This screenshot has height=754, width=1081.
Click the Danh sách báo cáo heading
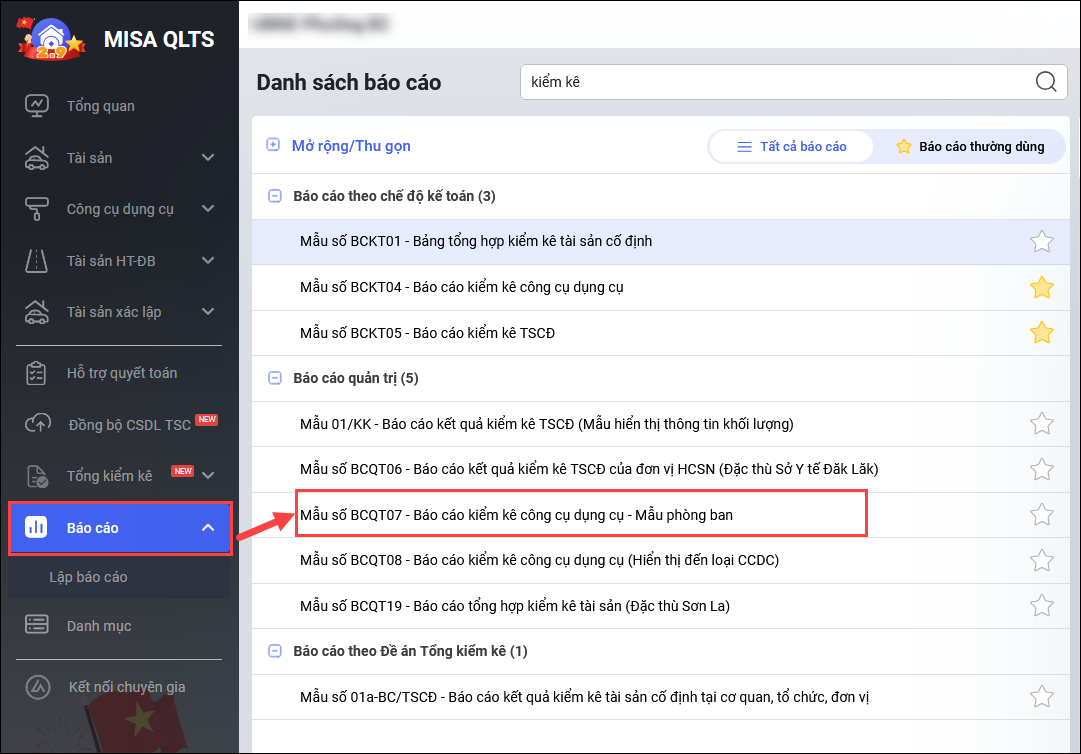349,83
